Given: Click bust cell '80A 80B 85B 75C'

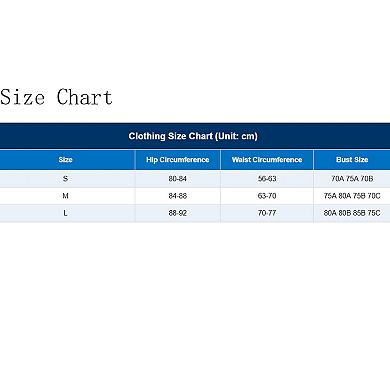Looking at the screenshot, I should [x=352, y=213].
